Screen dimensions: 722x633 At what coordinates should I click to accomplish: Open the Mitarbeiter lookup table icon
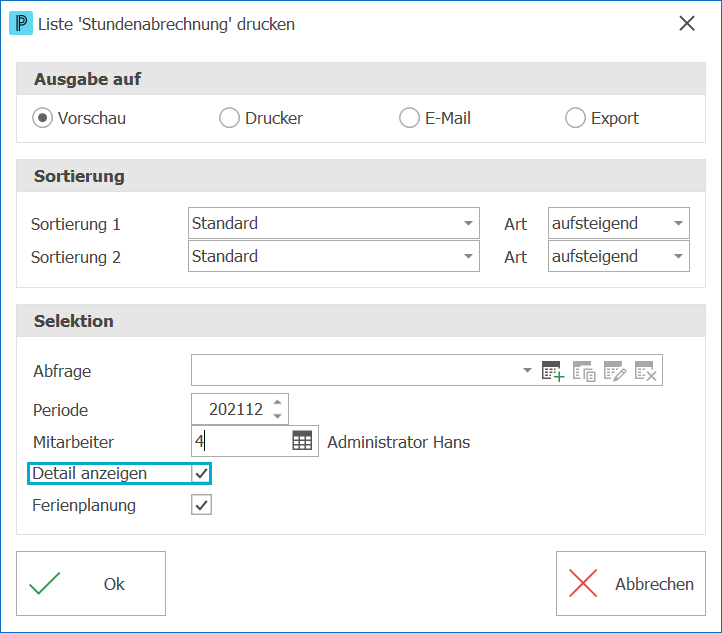[x=302, y=441]
